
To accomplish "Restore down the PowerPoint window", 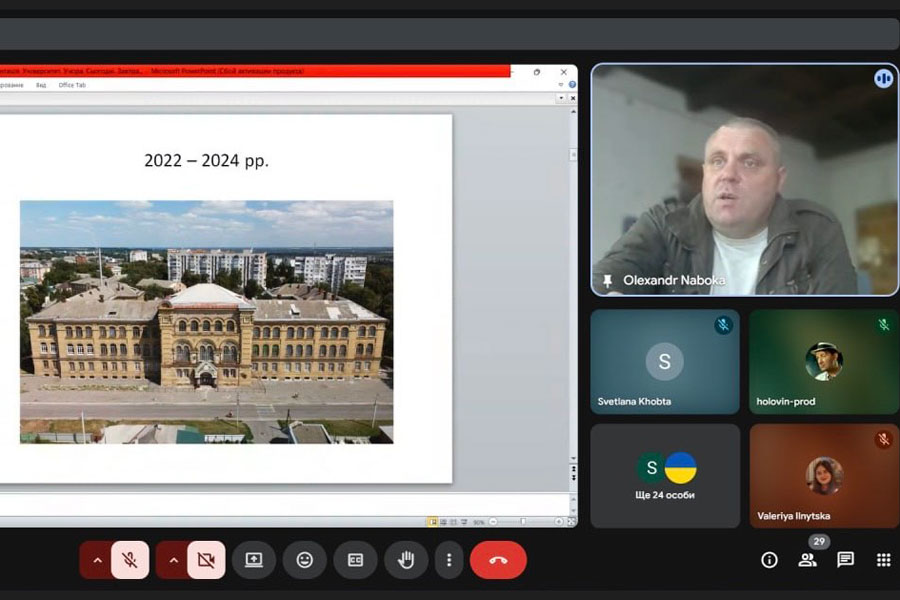I will (537, 72).
